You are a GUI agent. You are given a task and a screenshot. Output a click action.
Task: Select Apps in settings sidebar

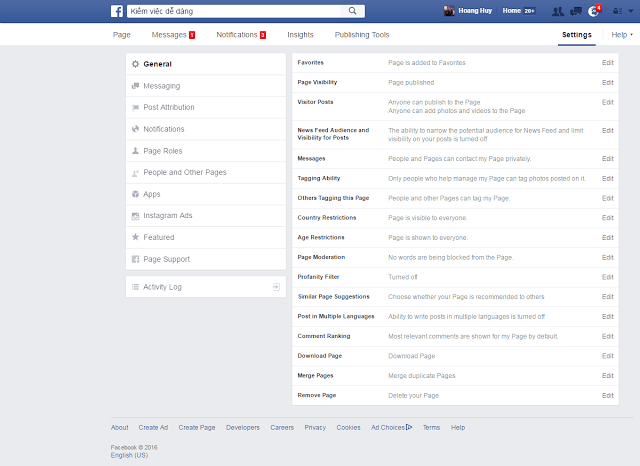206,194
